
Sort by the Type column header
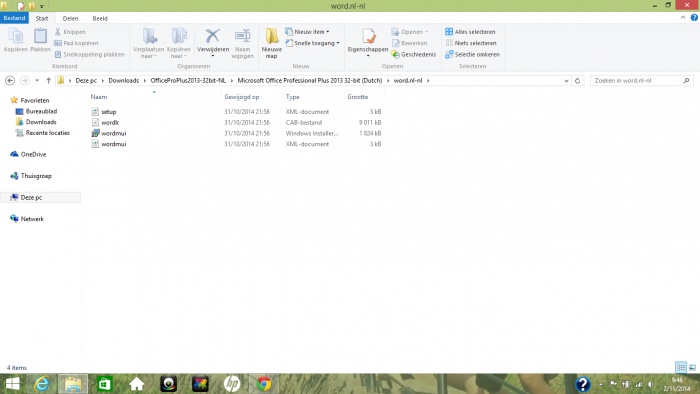pos(292,97)
